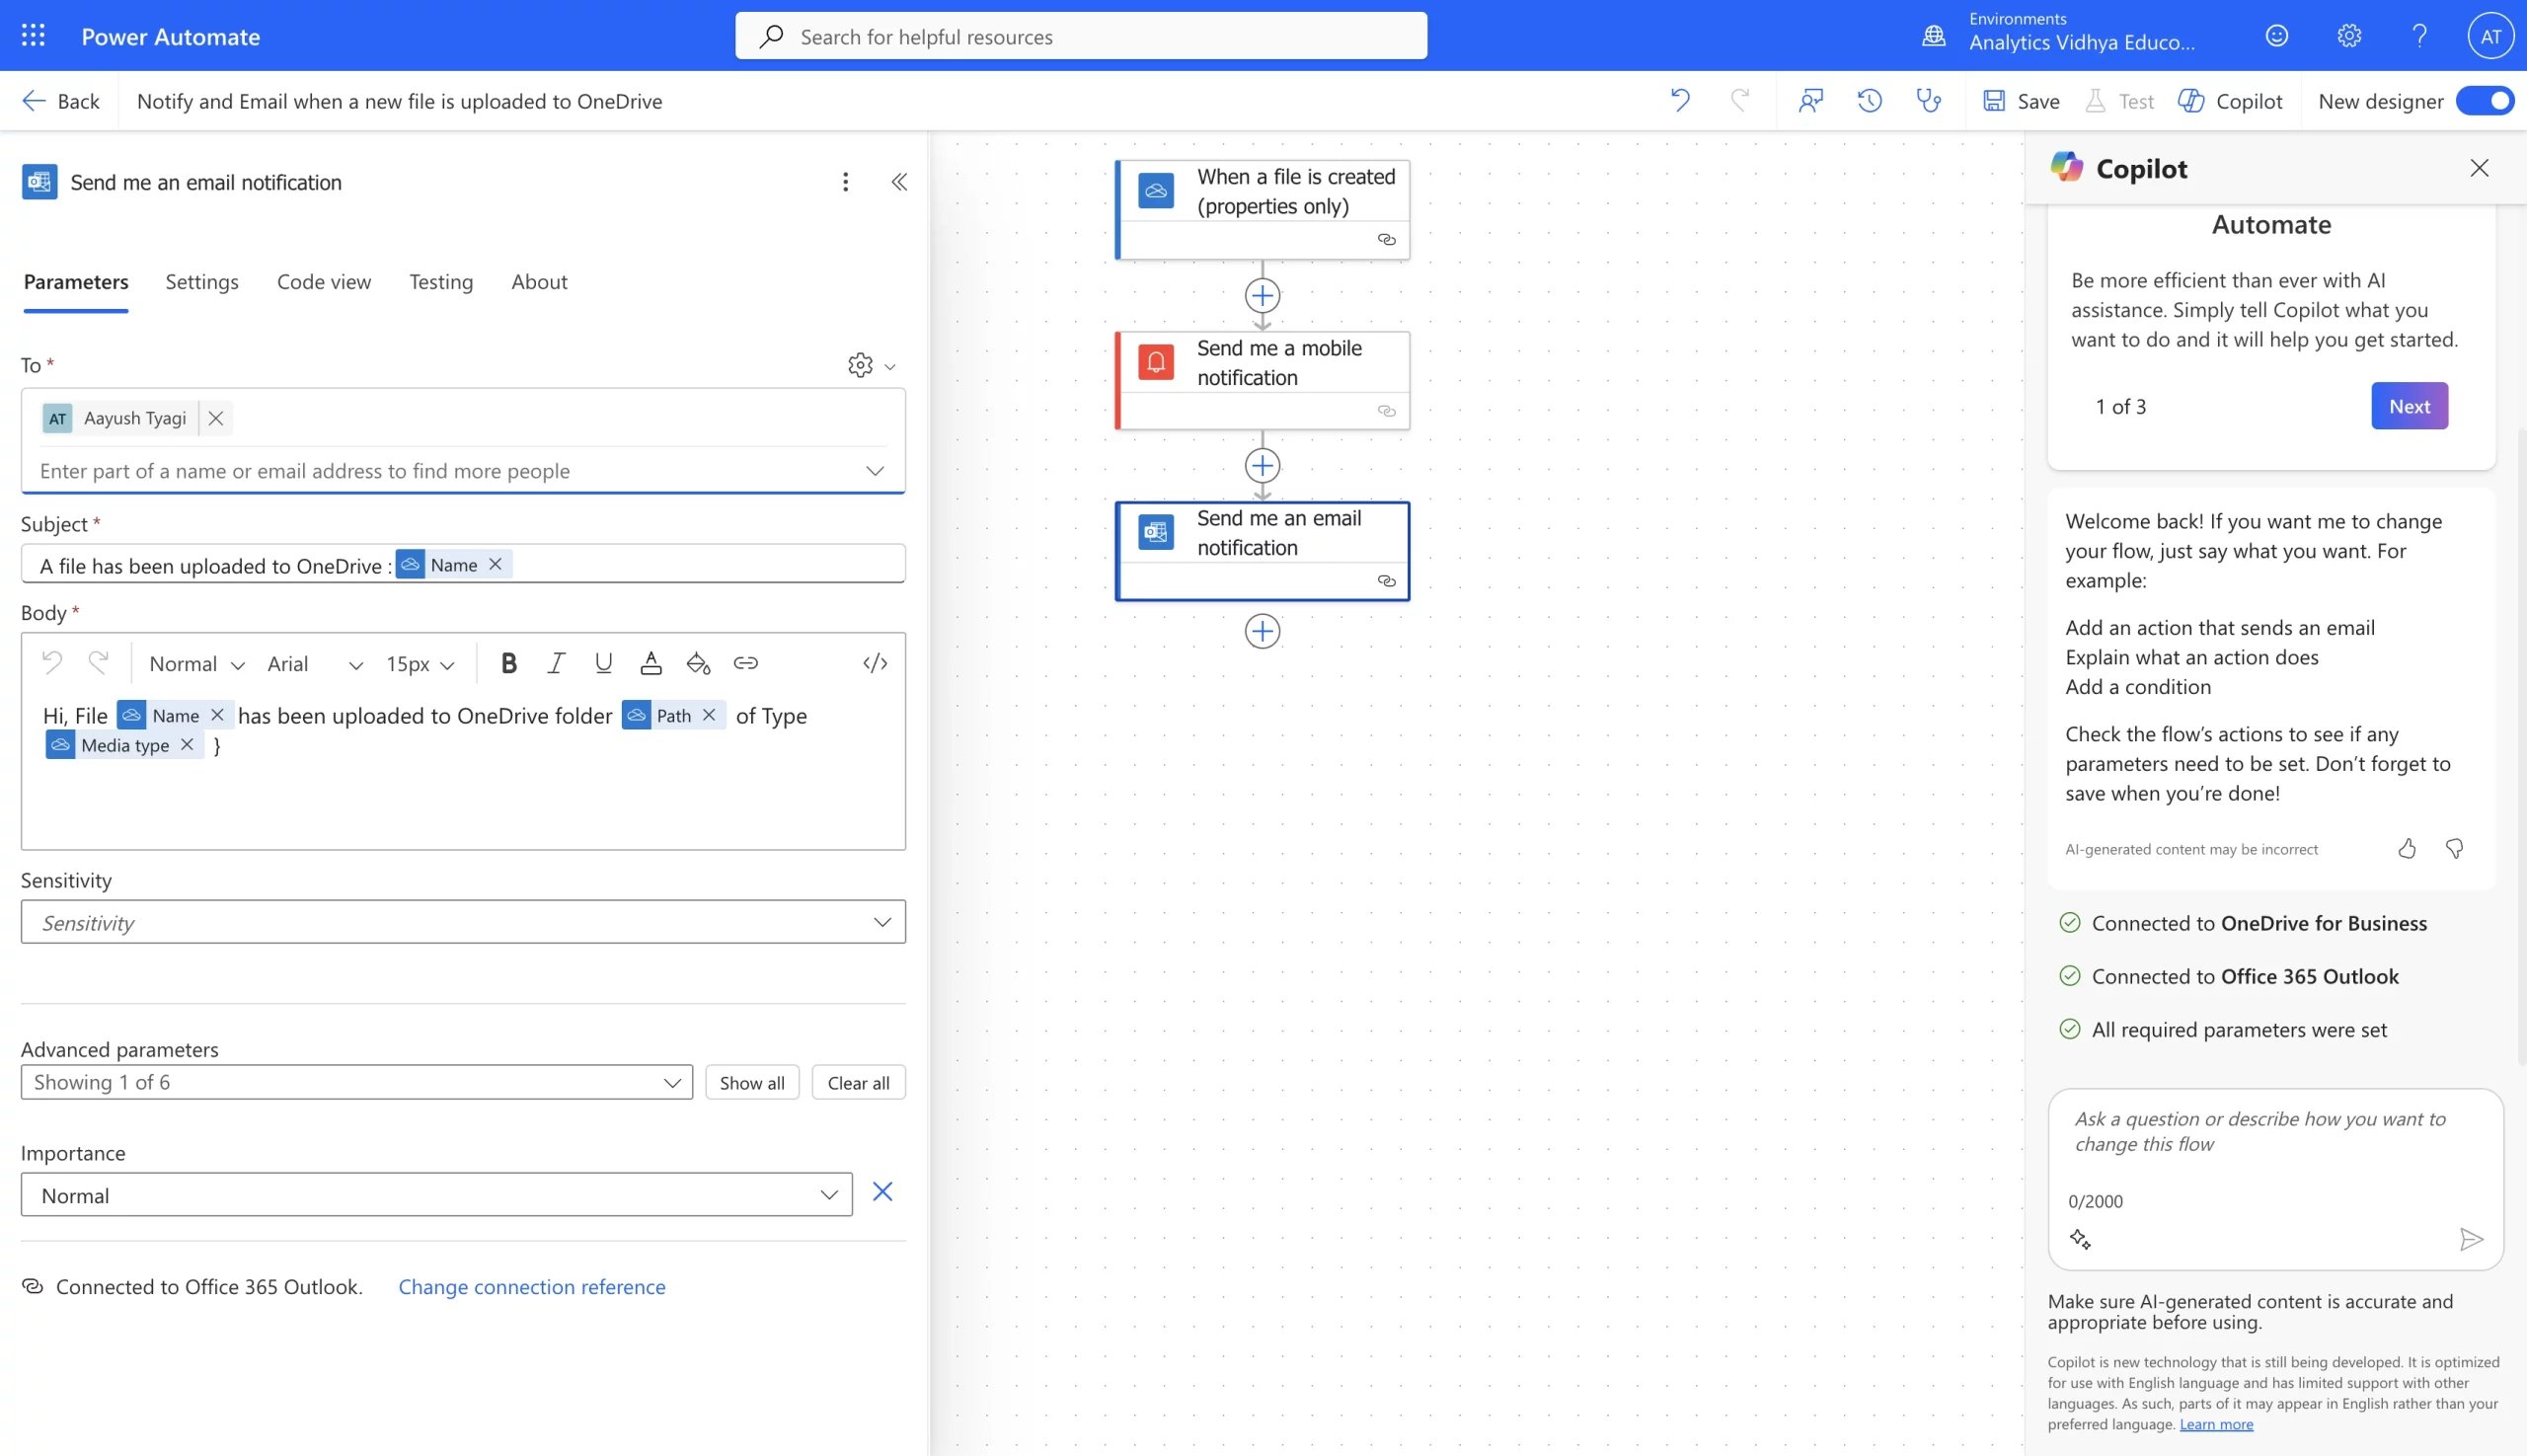The width and height of the screenshot is (2527, 1456).
Task: Click Next in the Copilot Automate tour
Action: (2408, 405)
